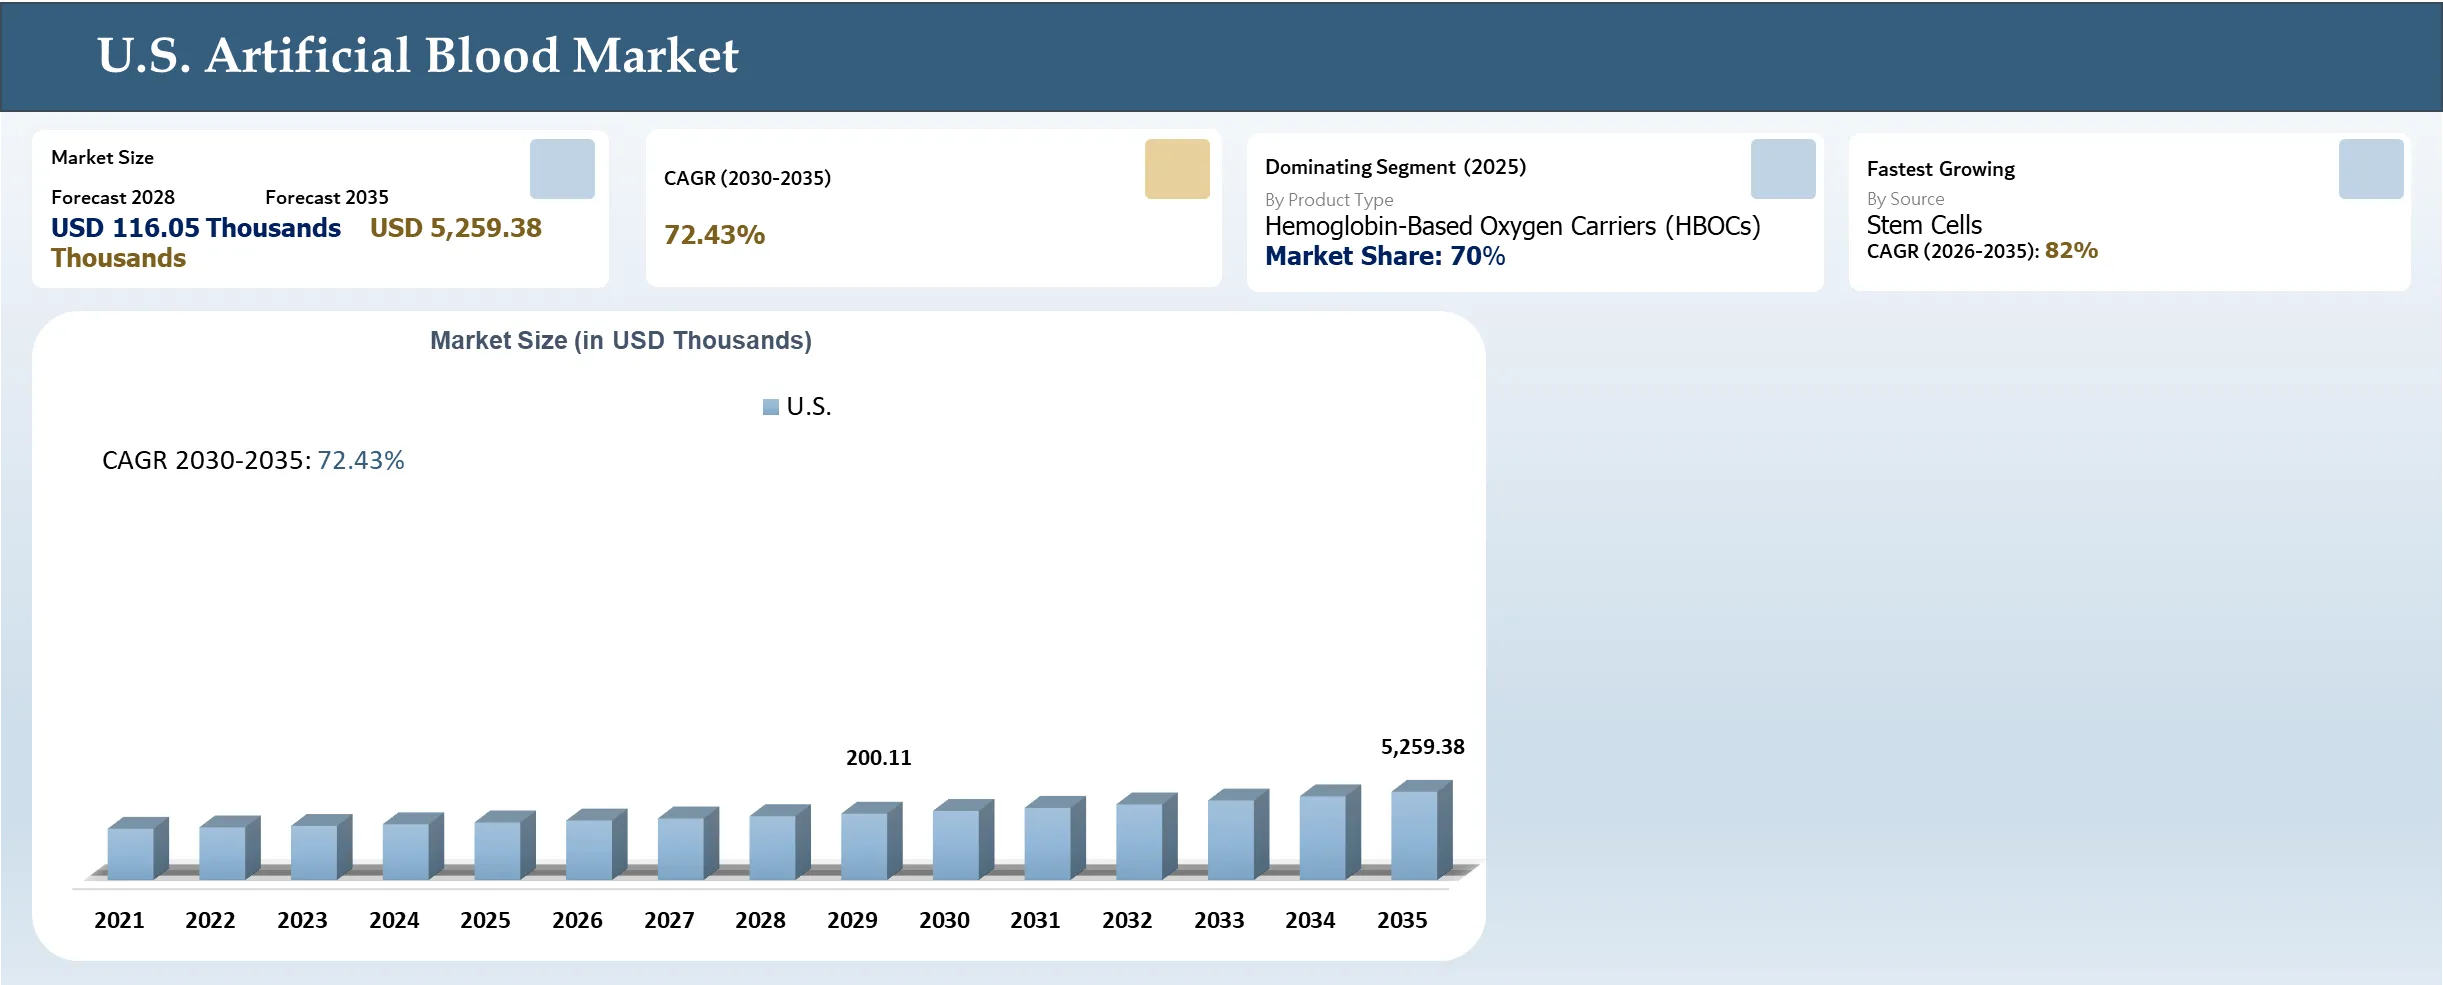Click 'Fastest Growing' heading
The image size is (2443, 985).
point(1941,169)
